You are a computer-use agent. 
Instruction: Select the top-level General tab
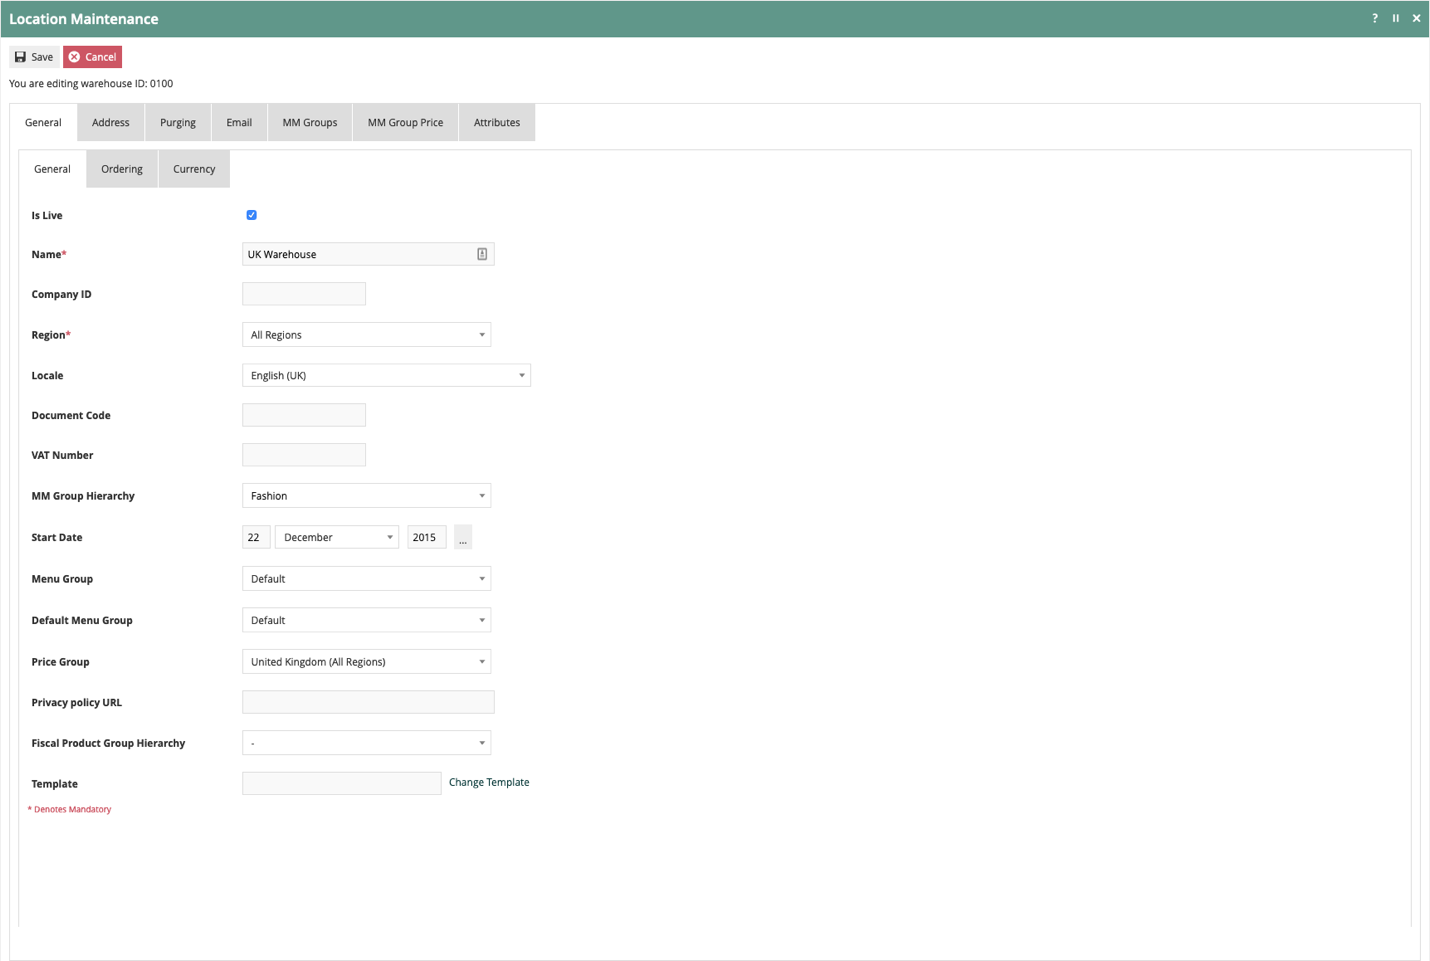[43, 123]
